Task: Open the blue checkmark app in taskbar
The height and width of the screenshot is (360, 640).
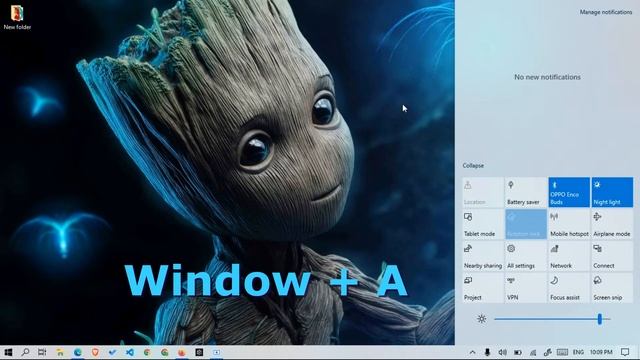Action: [112, 352]
